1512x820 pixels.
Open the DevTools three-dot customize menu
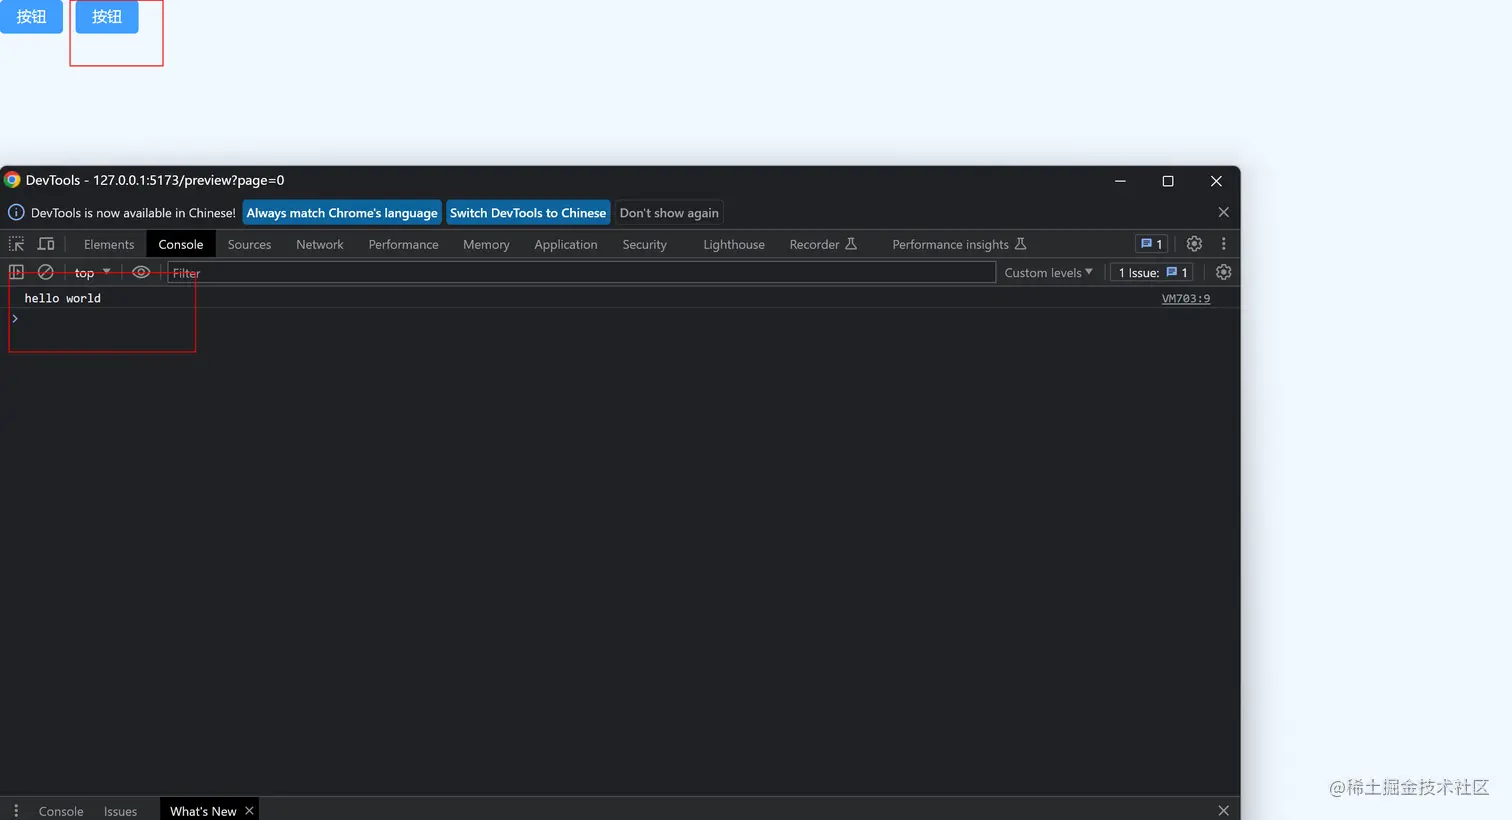(x=1223, y=244)
